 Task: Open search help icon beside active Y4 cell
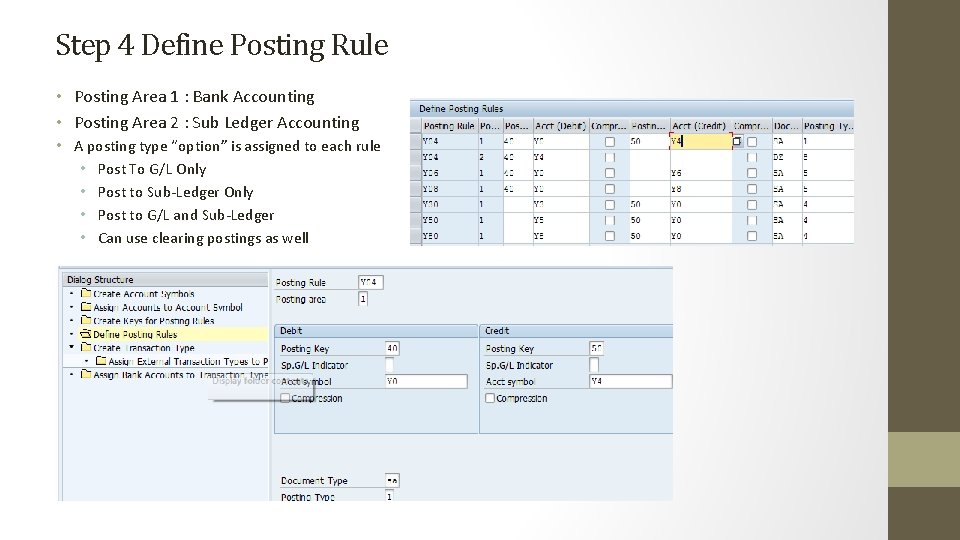pyautogui.click(x=737, y=141)
